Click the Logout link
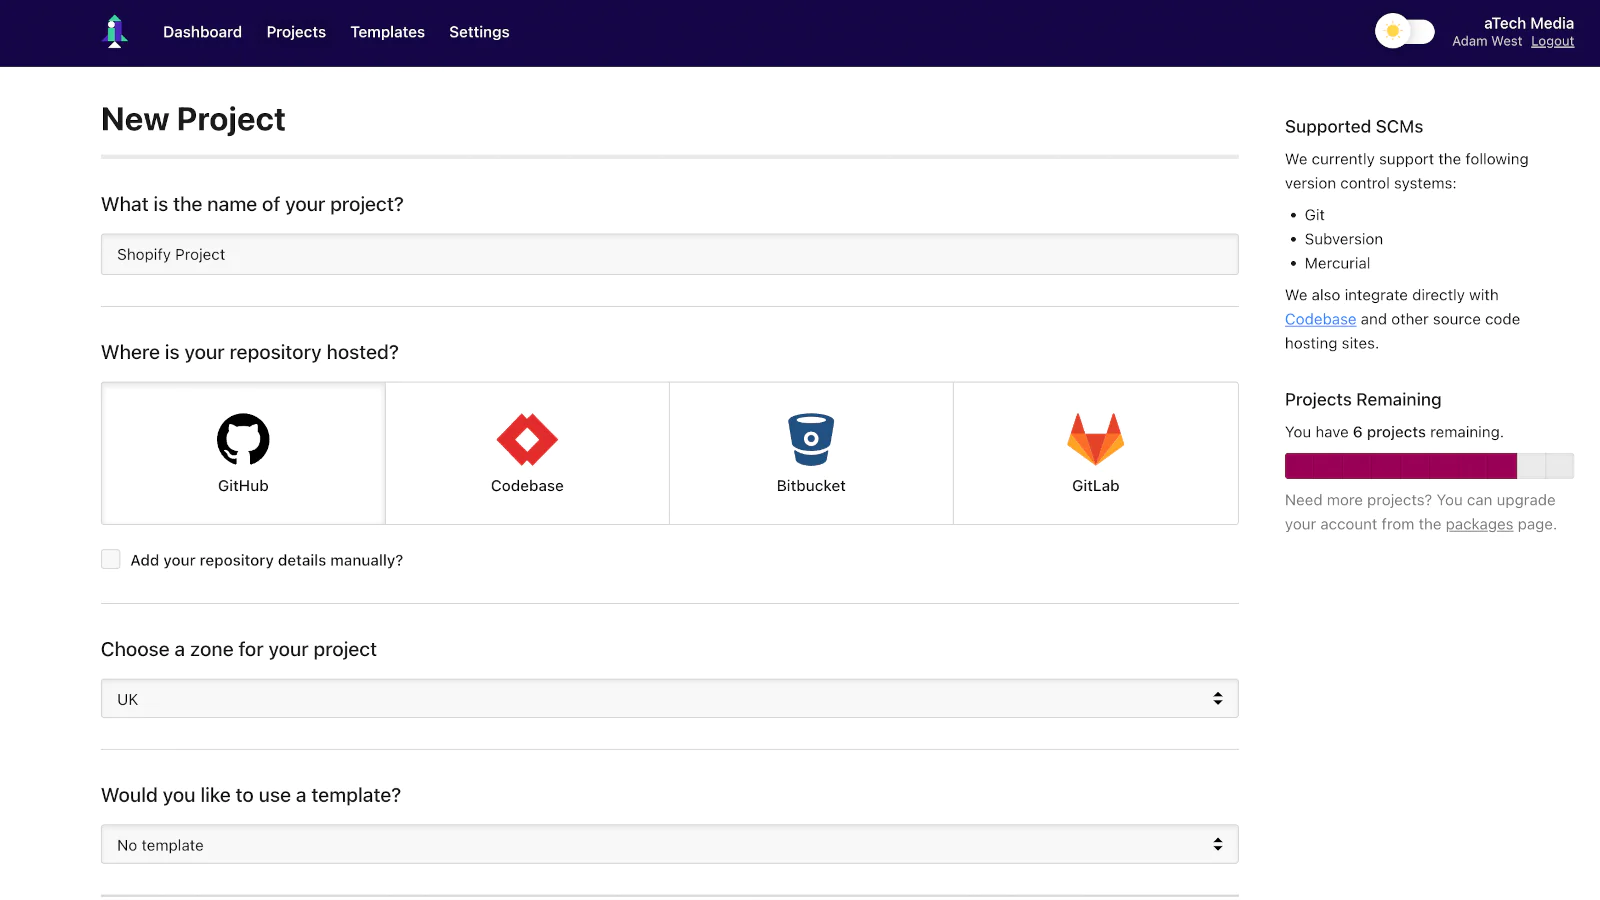Screen dimensions: 1600x900 1552,41
